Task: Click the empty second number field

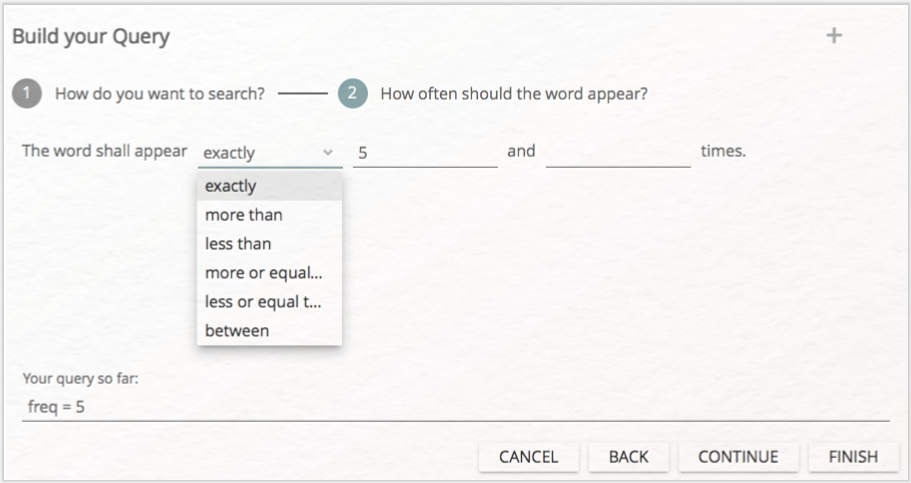Action: click(618, 153)
